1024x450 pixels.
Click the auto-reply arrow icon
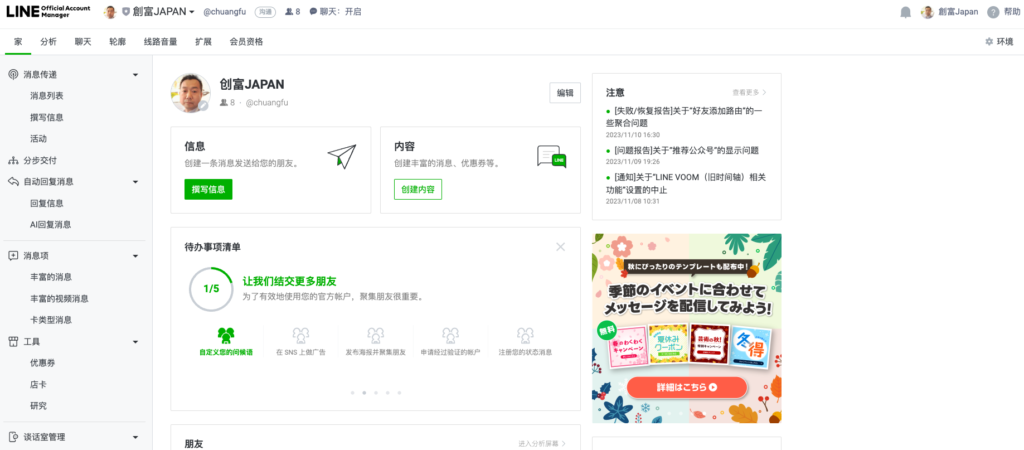click(x=13, y=182)
